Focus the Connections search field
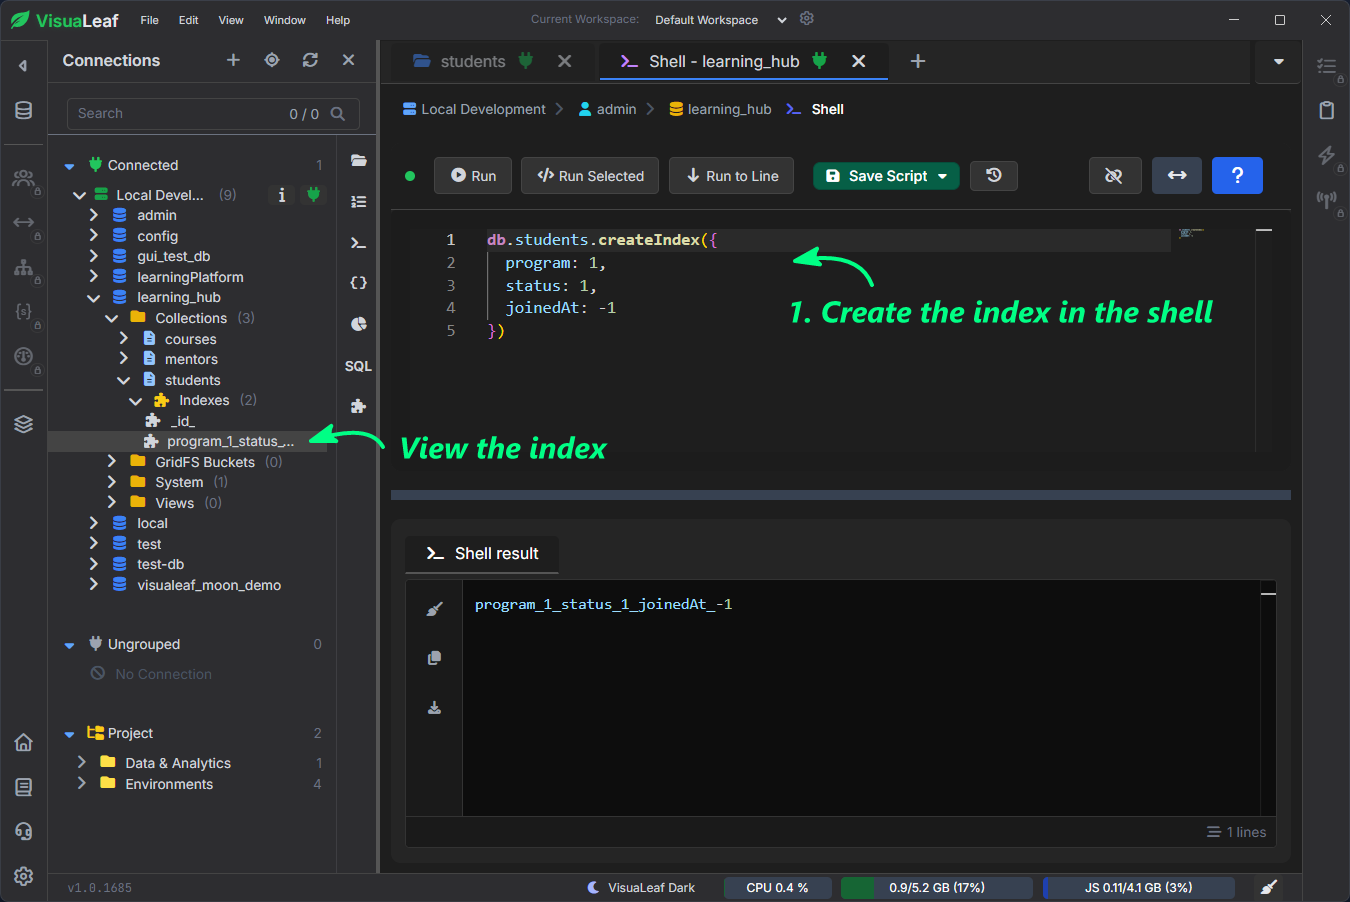 click(x=213, y=114)
